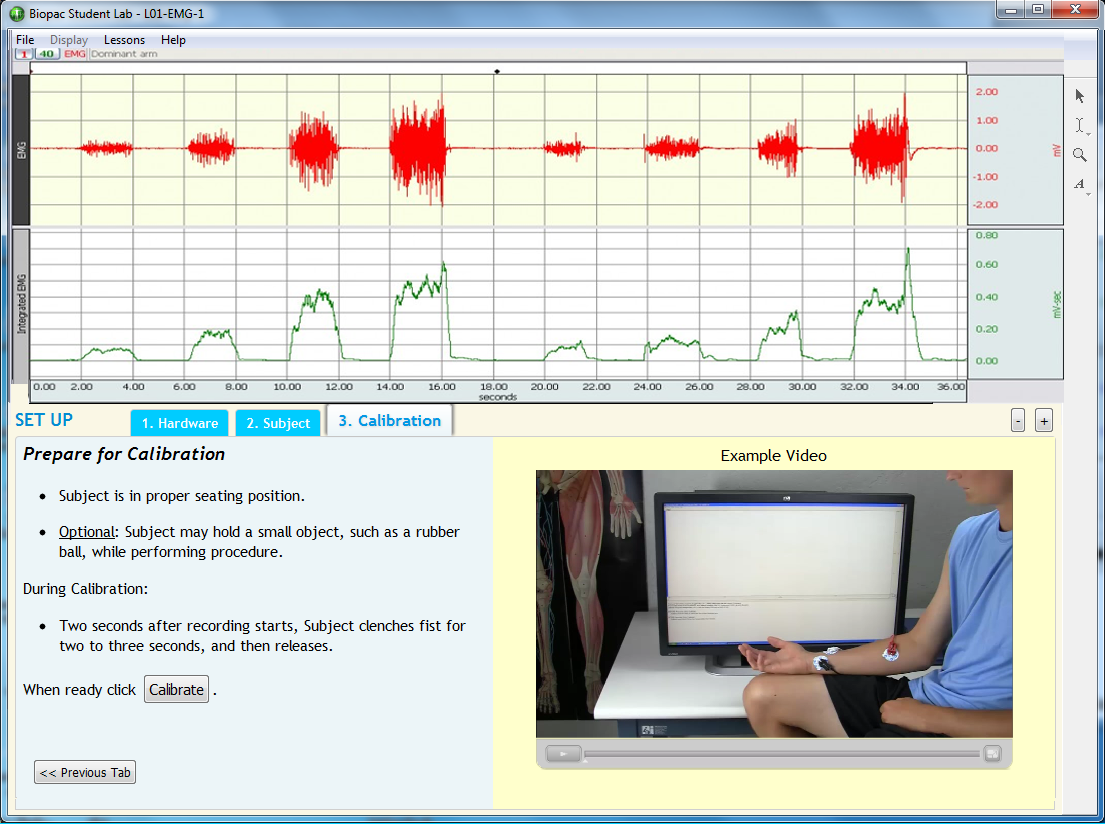1105x824 pixels.
Task: Open the File menu
Action: click(25, 40)
